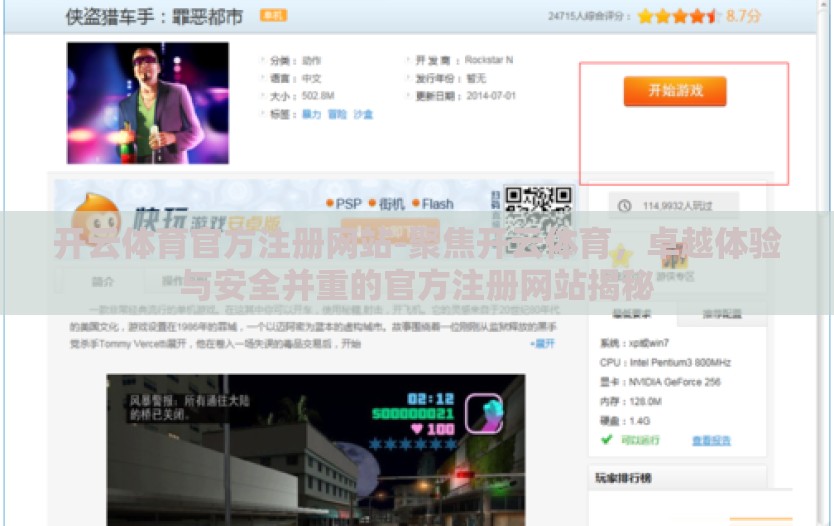Click the NVIDIA GeForce 256 graphics line
Screen dimensions: 834x526
tap(660, 382)
